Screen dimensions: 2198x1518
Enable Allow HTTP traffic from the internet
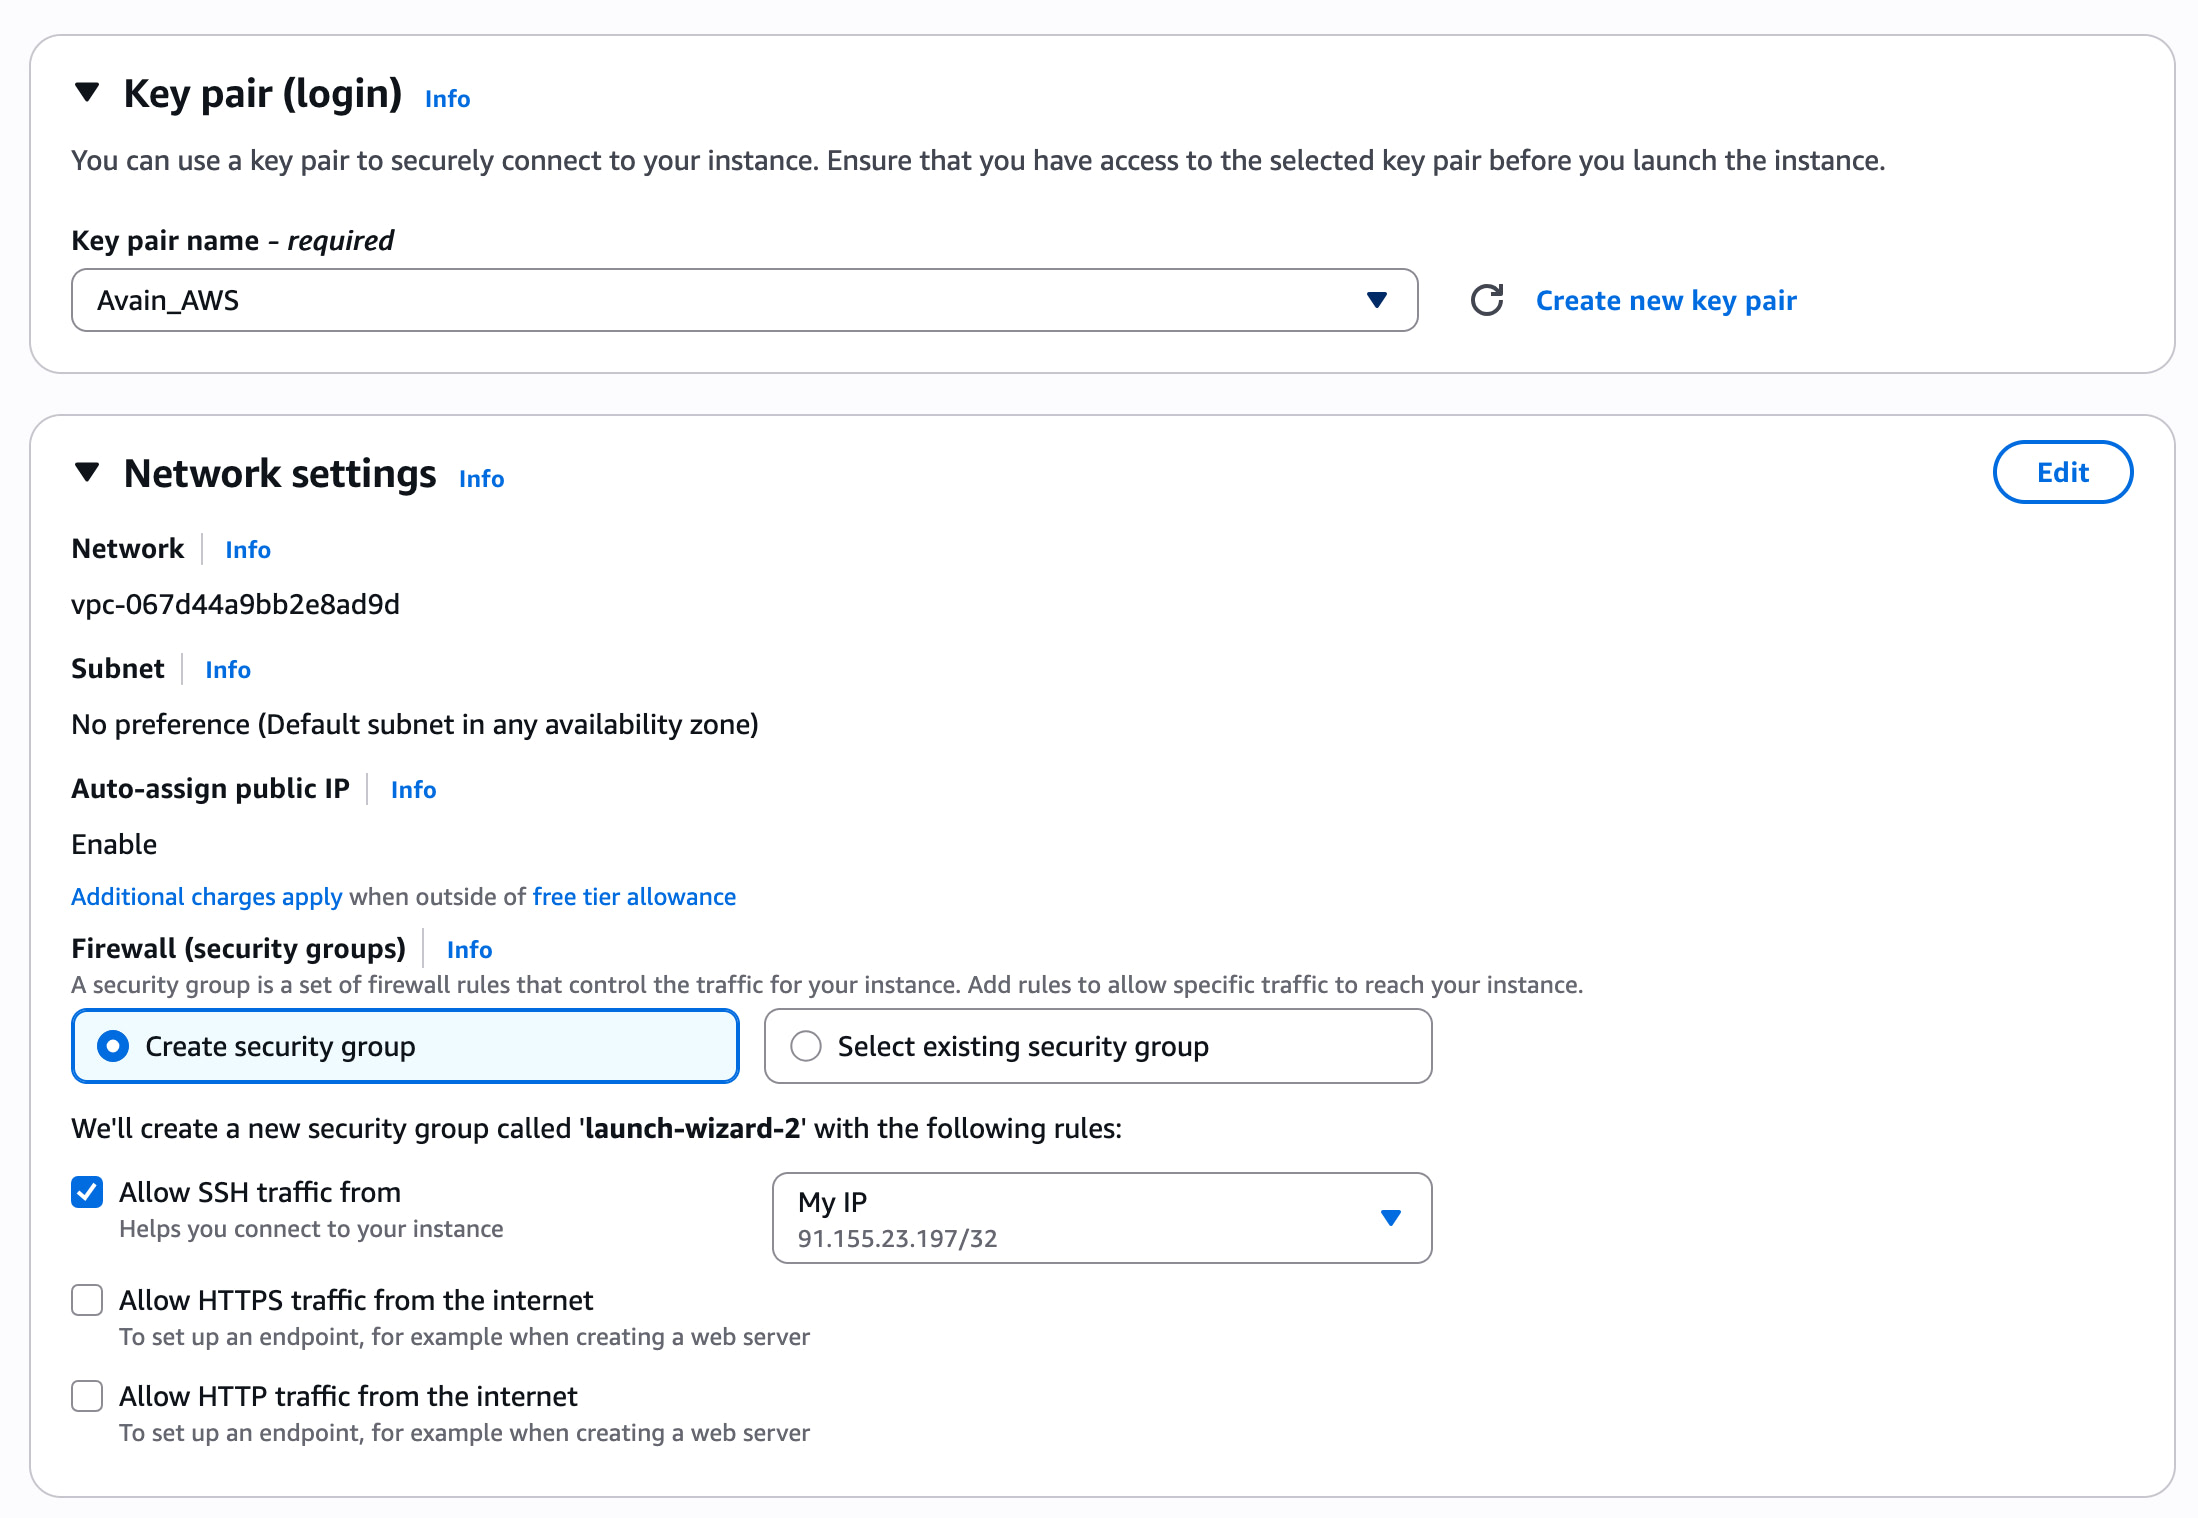point(88,1396)
